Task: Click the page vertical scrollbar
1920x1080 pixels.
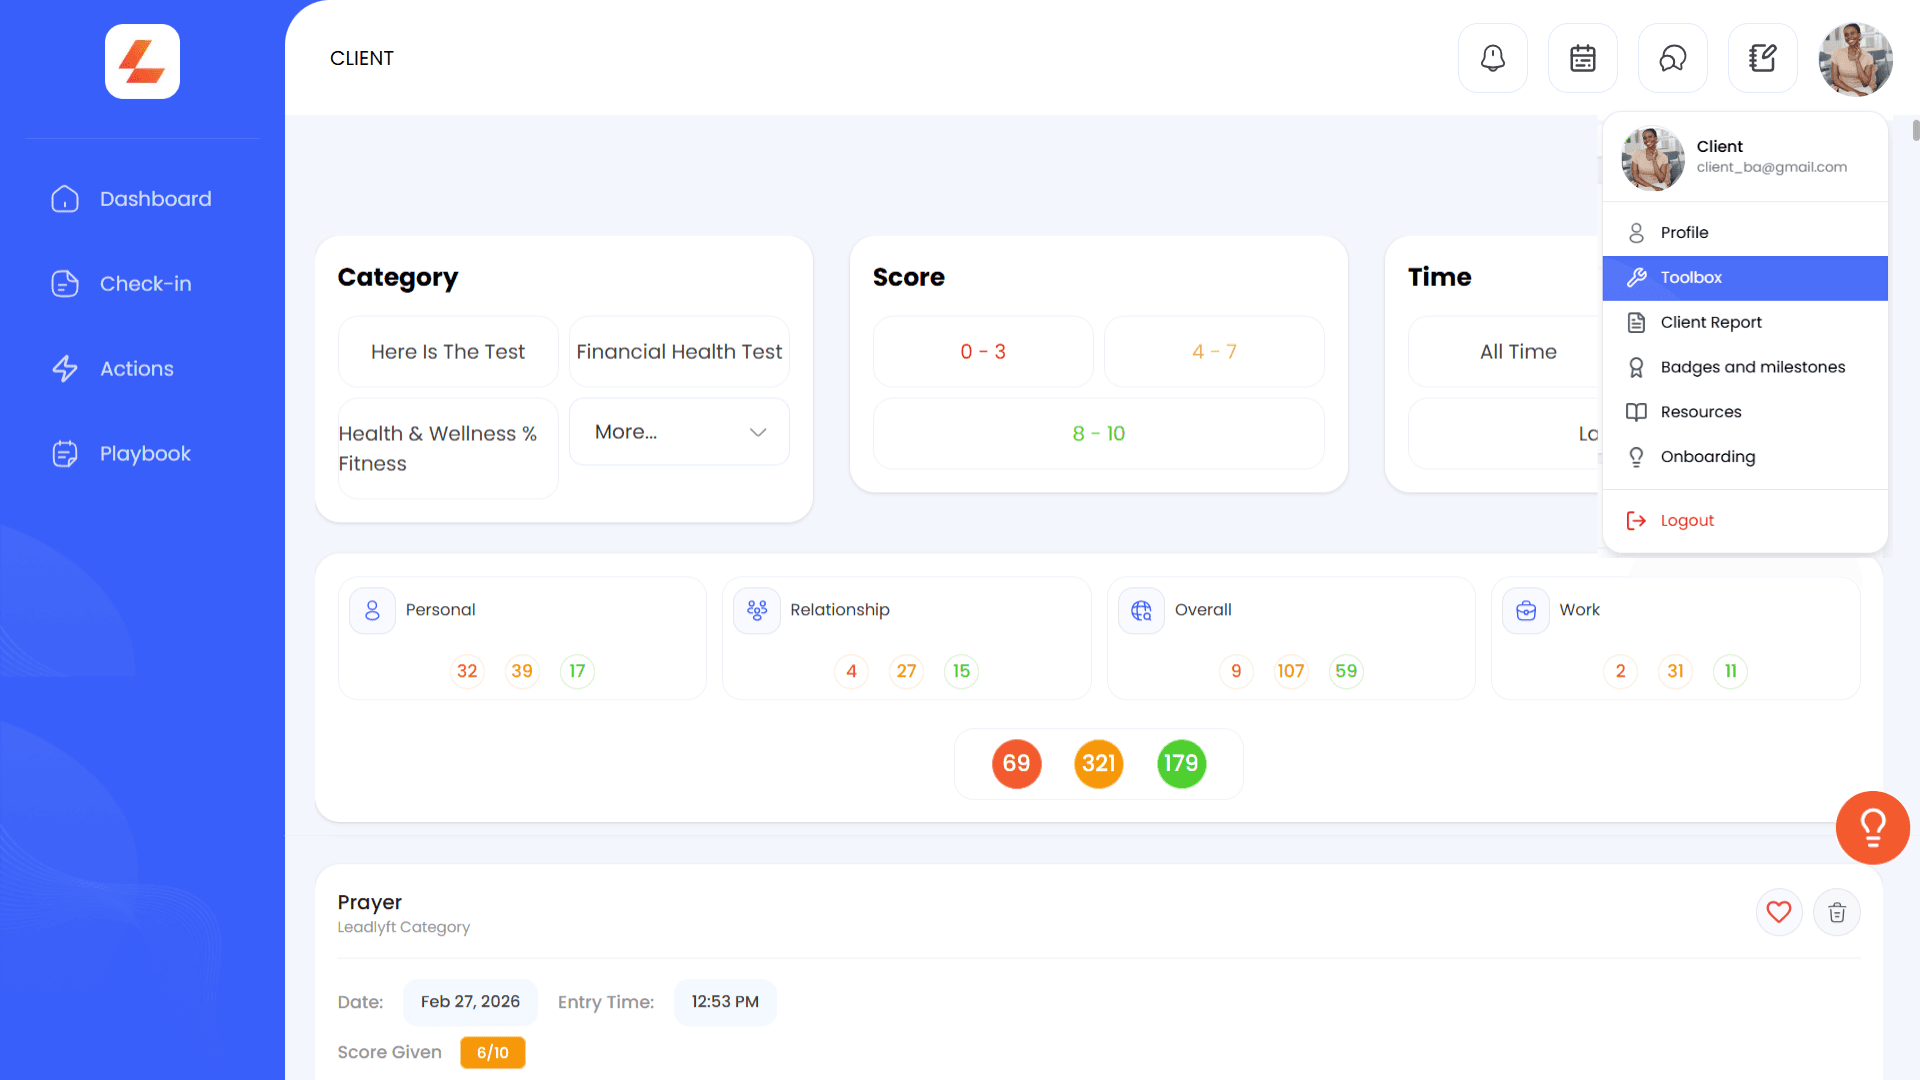Action: pos(1915,130)
